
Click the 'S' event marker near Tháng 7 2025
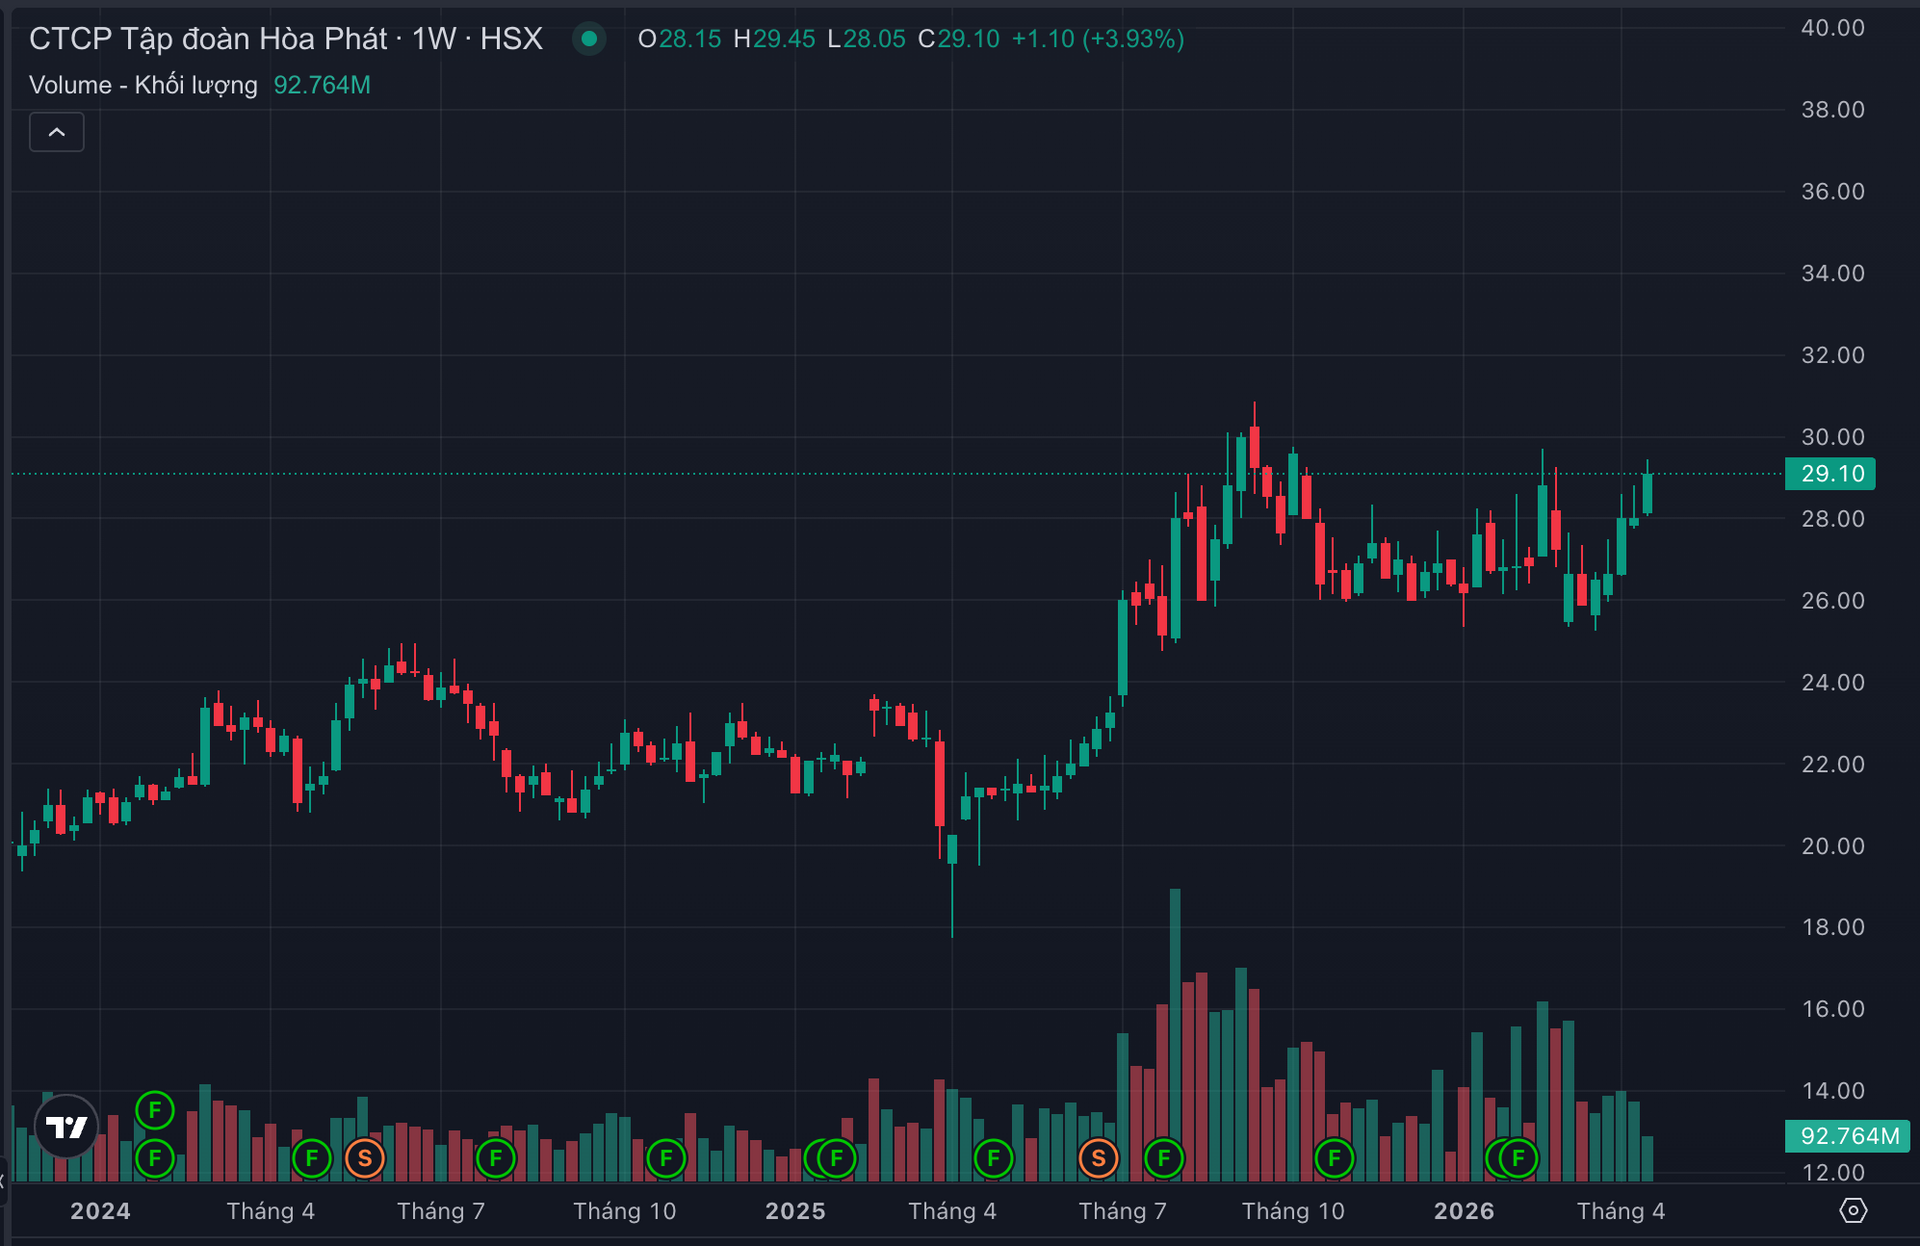tap(1098, 1158)
